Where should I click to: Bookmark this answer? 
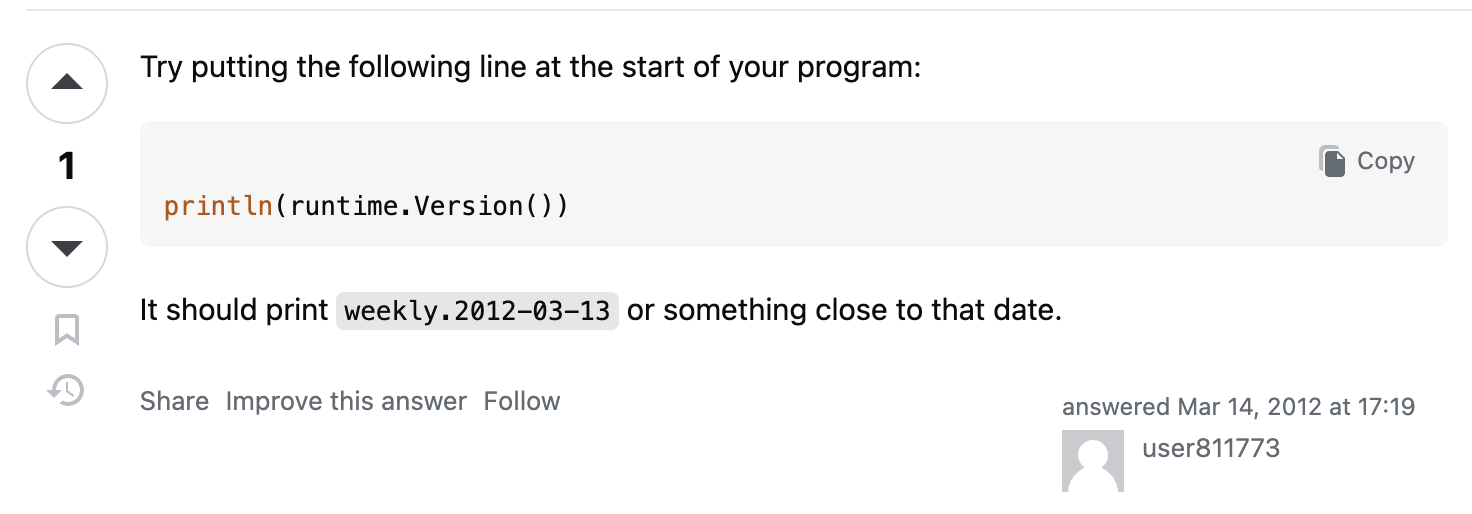(x=67, y=329)
